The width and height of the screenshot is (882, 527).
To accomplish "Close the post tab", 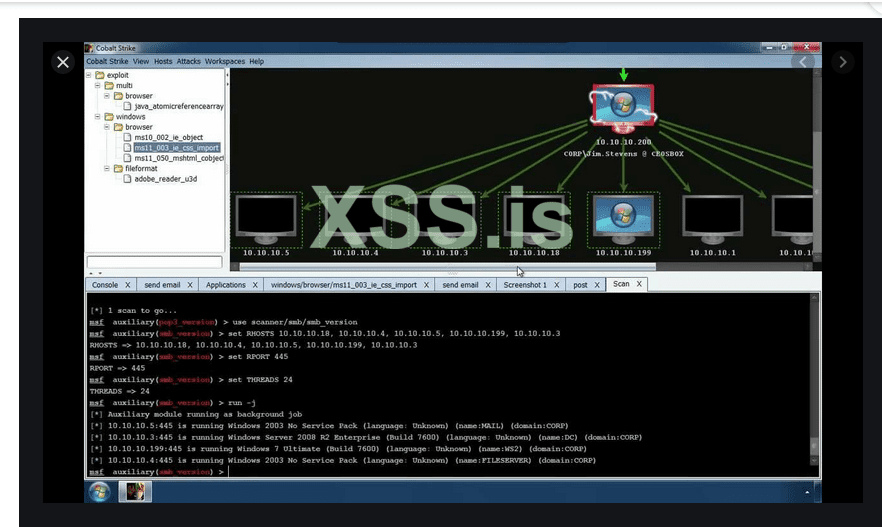I will (597, 285).
